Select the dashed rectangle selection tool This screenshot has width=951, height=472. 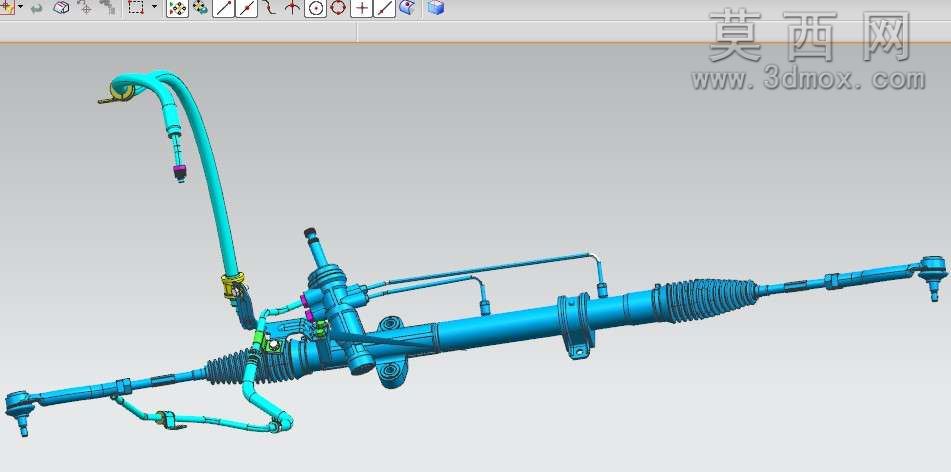pyautogui.click(x=136, y=8)
